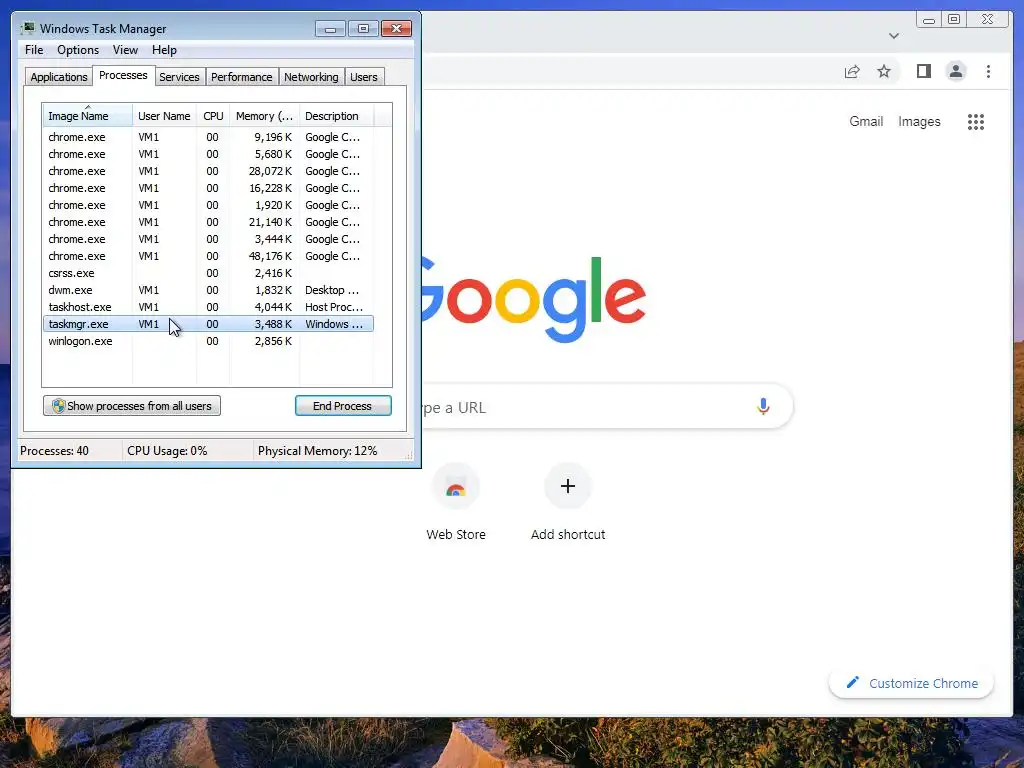1024x768 pixels.
Task: Select the dwm.exe process row
Action: point(208,290)
